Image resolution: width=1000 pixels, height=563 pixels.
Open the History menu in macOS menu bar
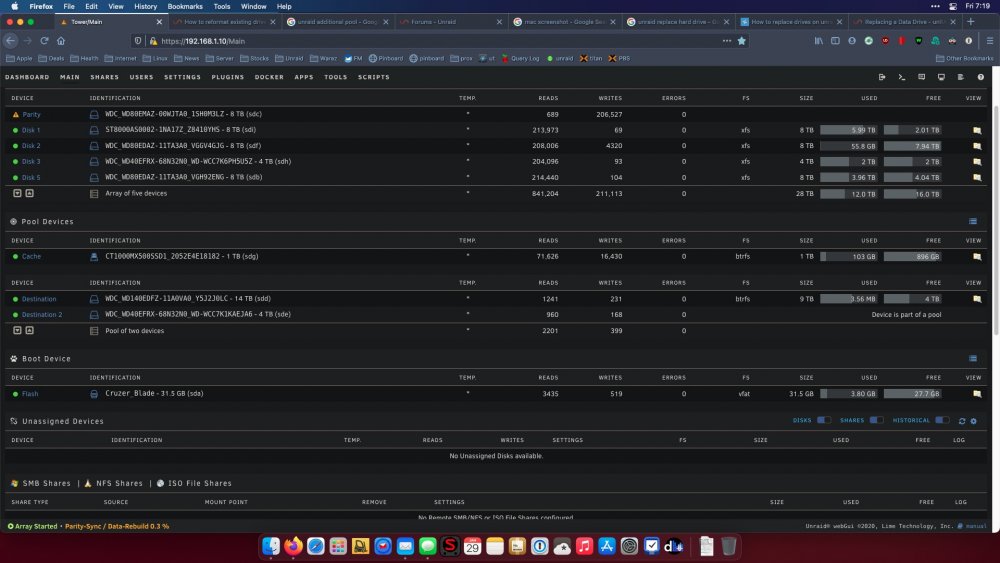pyautogui.click(x=145, y=6)
